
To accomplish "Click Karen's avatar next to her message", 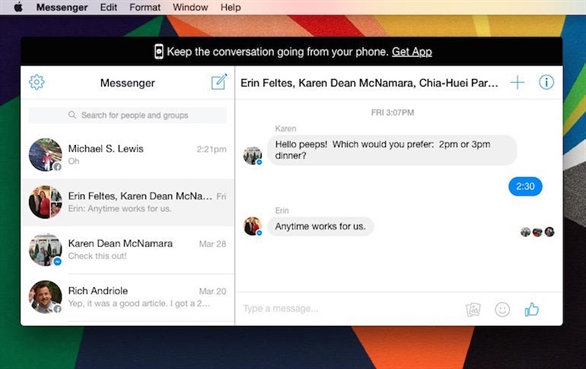I will click(x=253, y=155).
